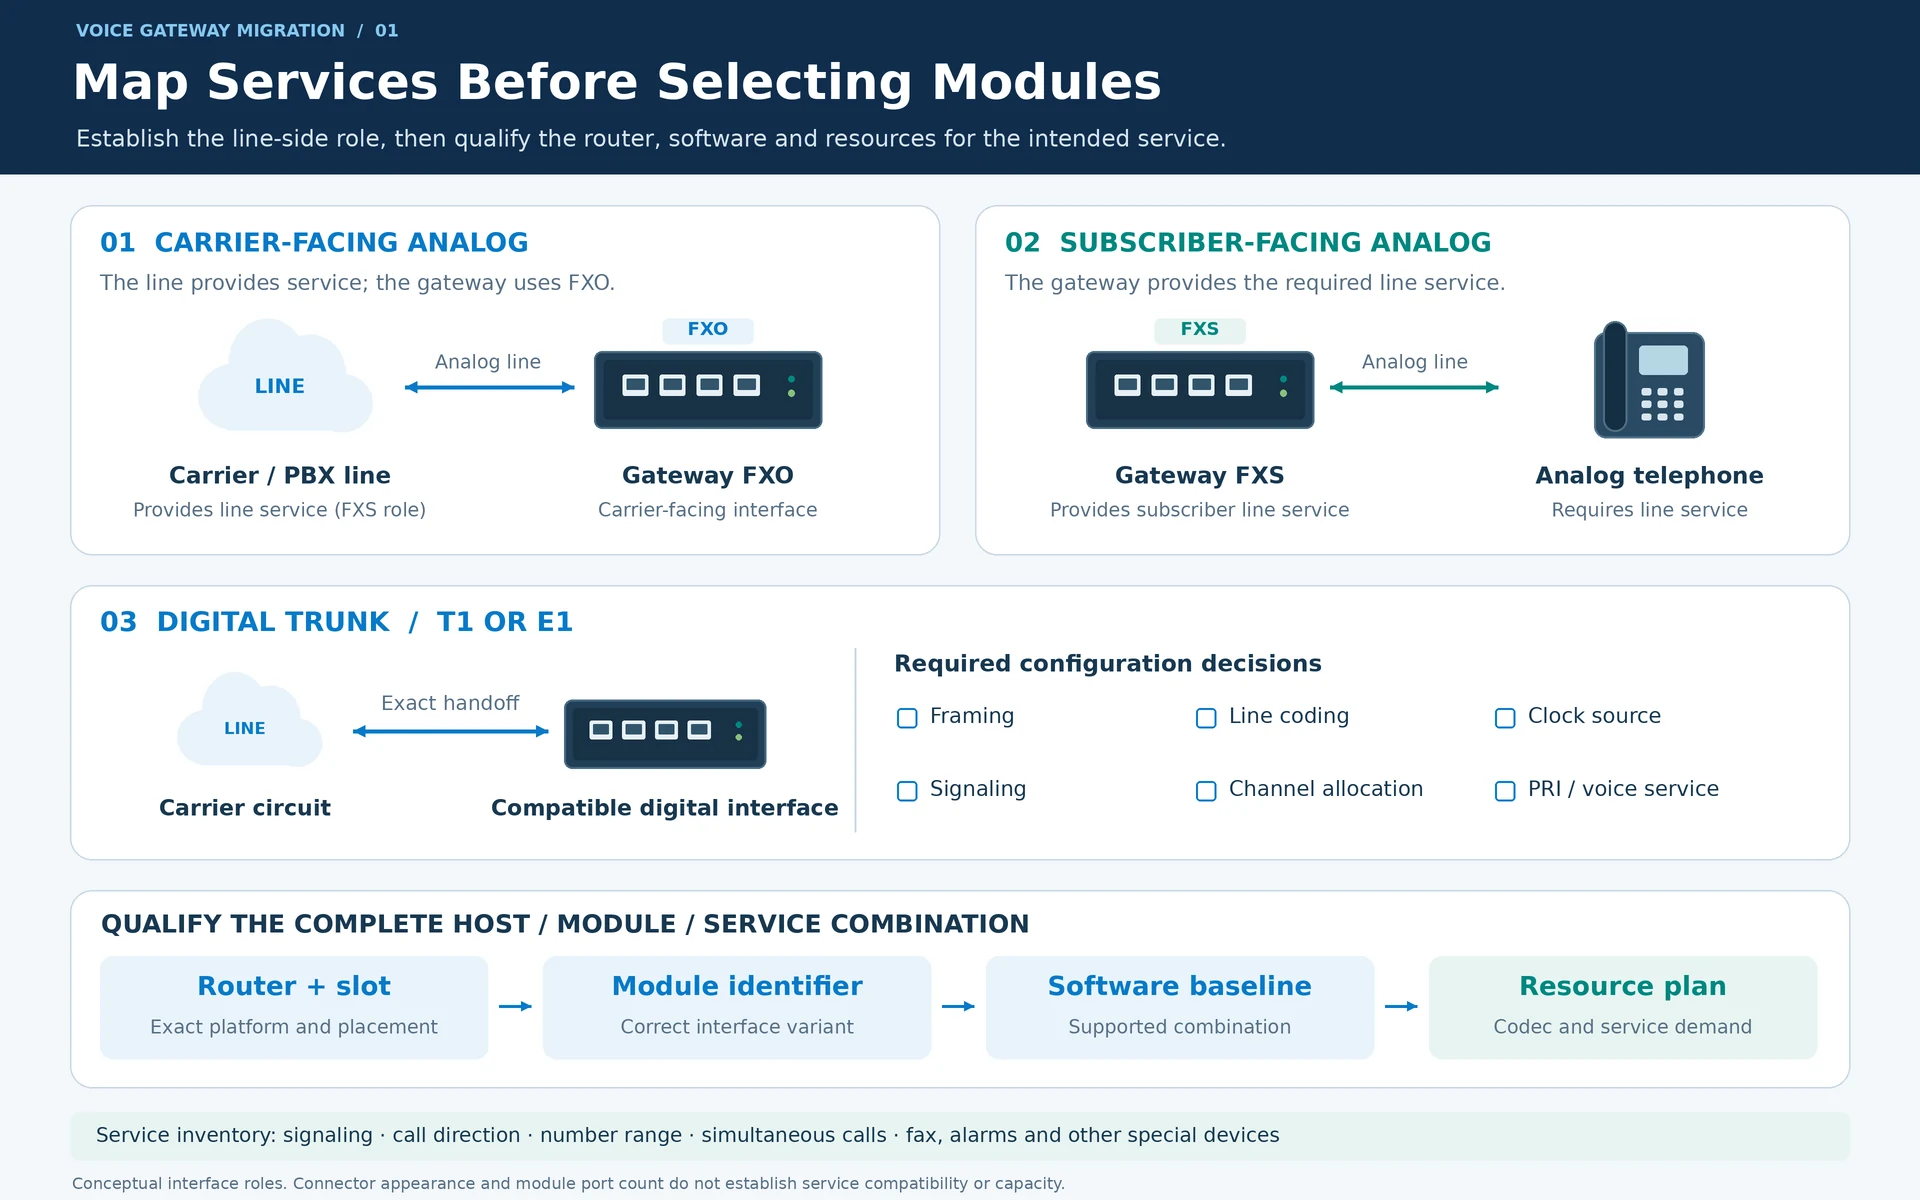Select the Resource plan card
This screenshot has height=1200, width=1920.
click(1623, 1007)
